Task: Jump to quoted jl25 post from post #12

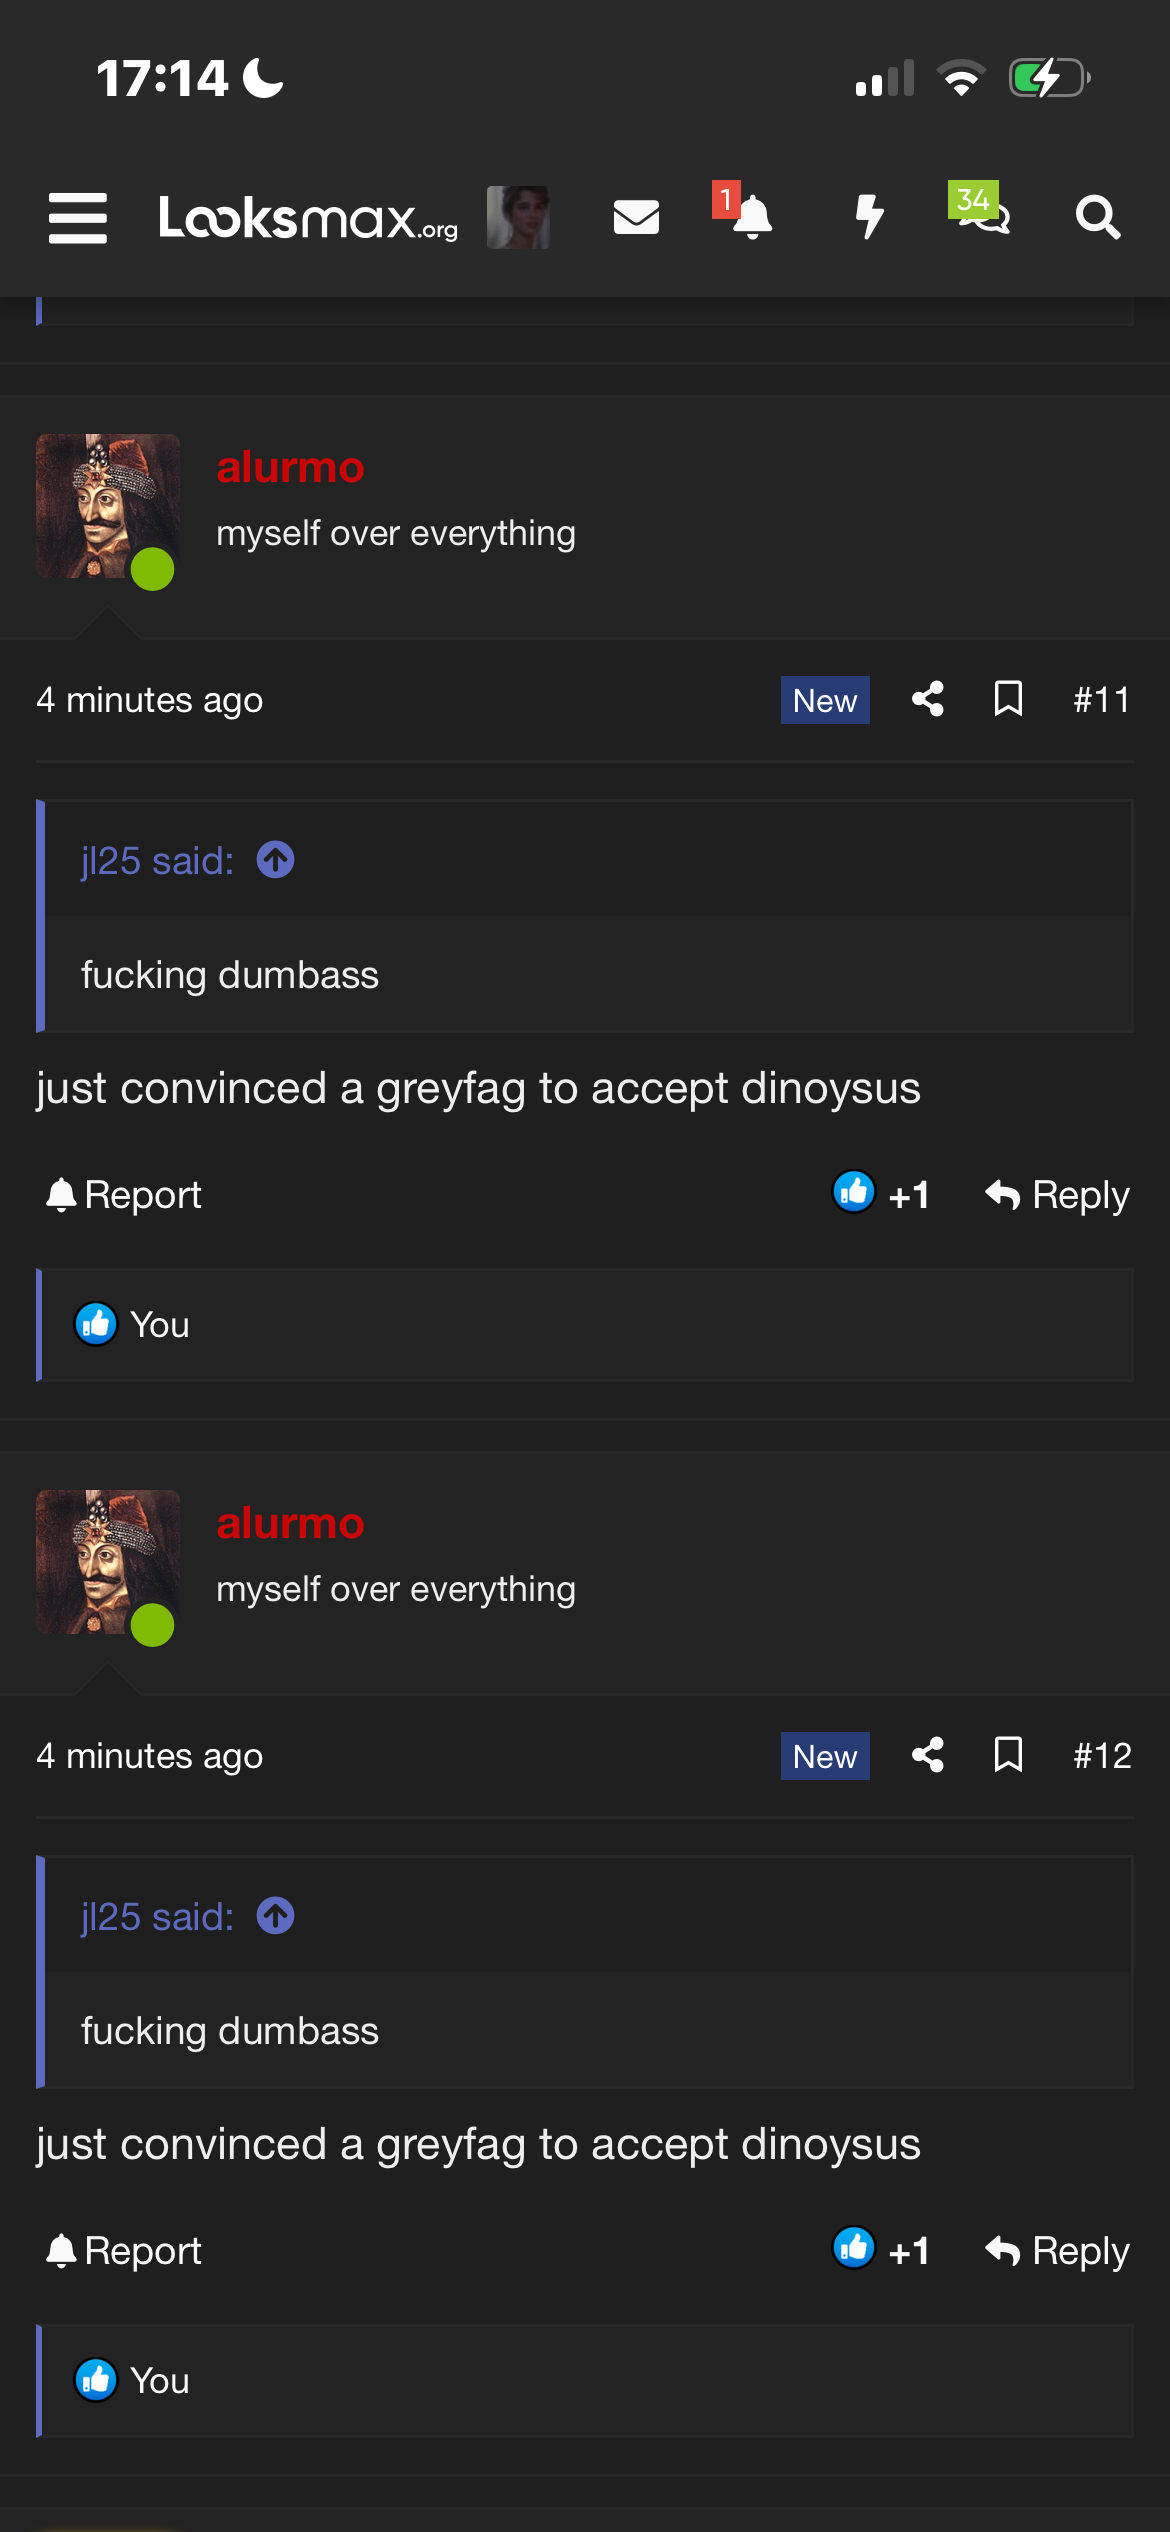Action: point(275,1916)
